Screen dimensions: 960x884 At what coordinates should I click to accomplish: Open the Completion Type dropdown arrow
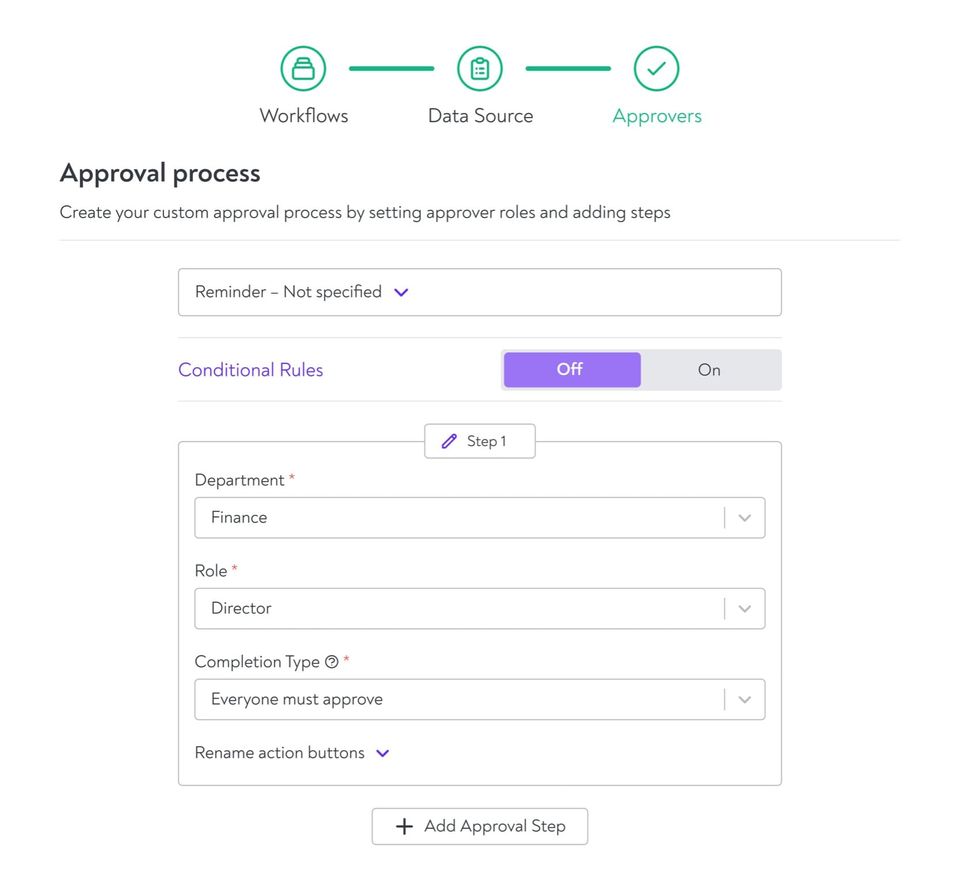[744, 699]
